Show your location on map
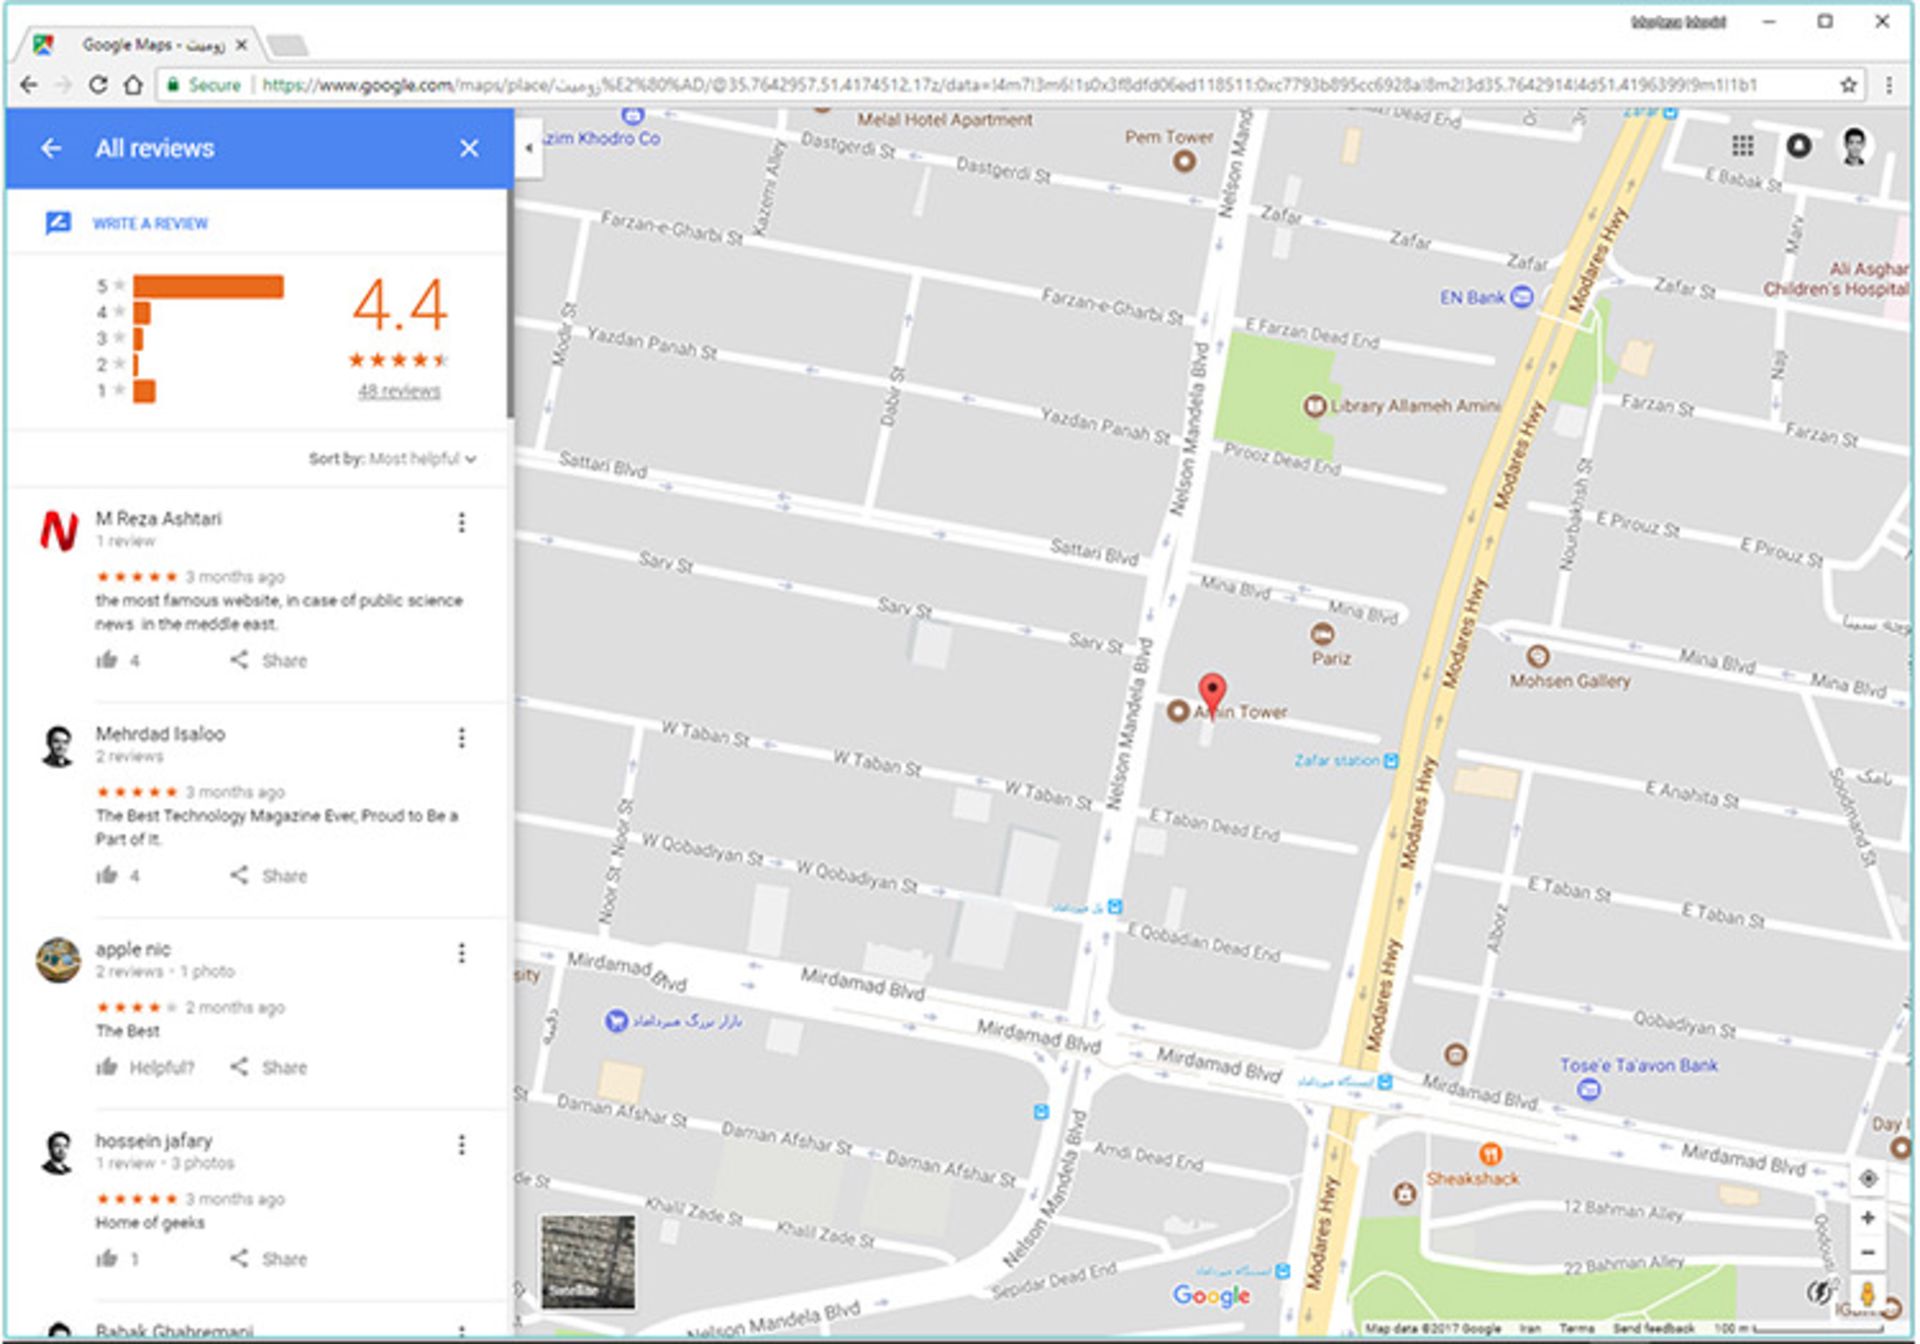Viewport: 1920px width, 1344px height. pos(1867,1178)
